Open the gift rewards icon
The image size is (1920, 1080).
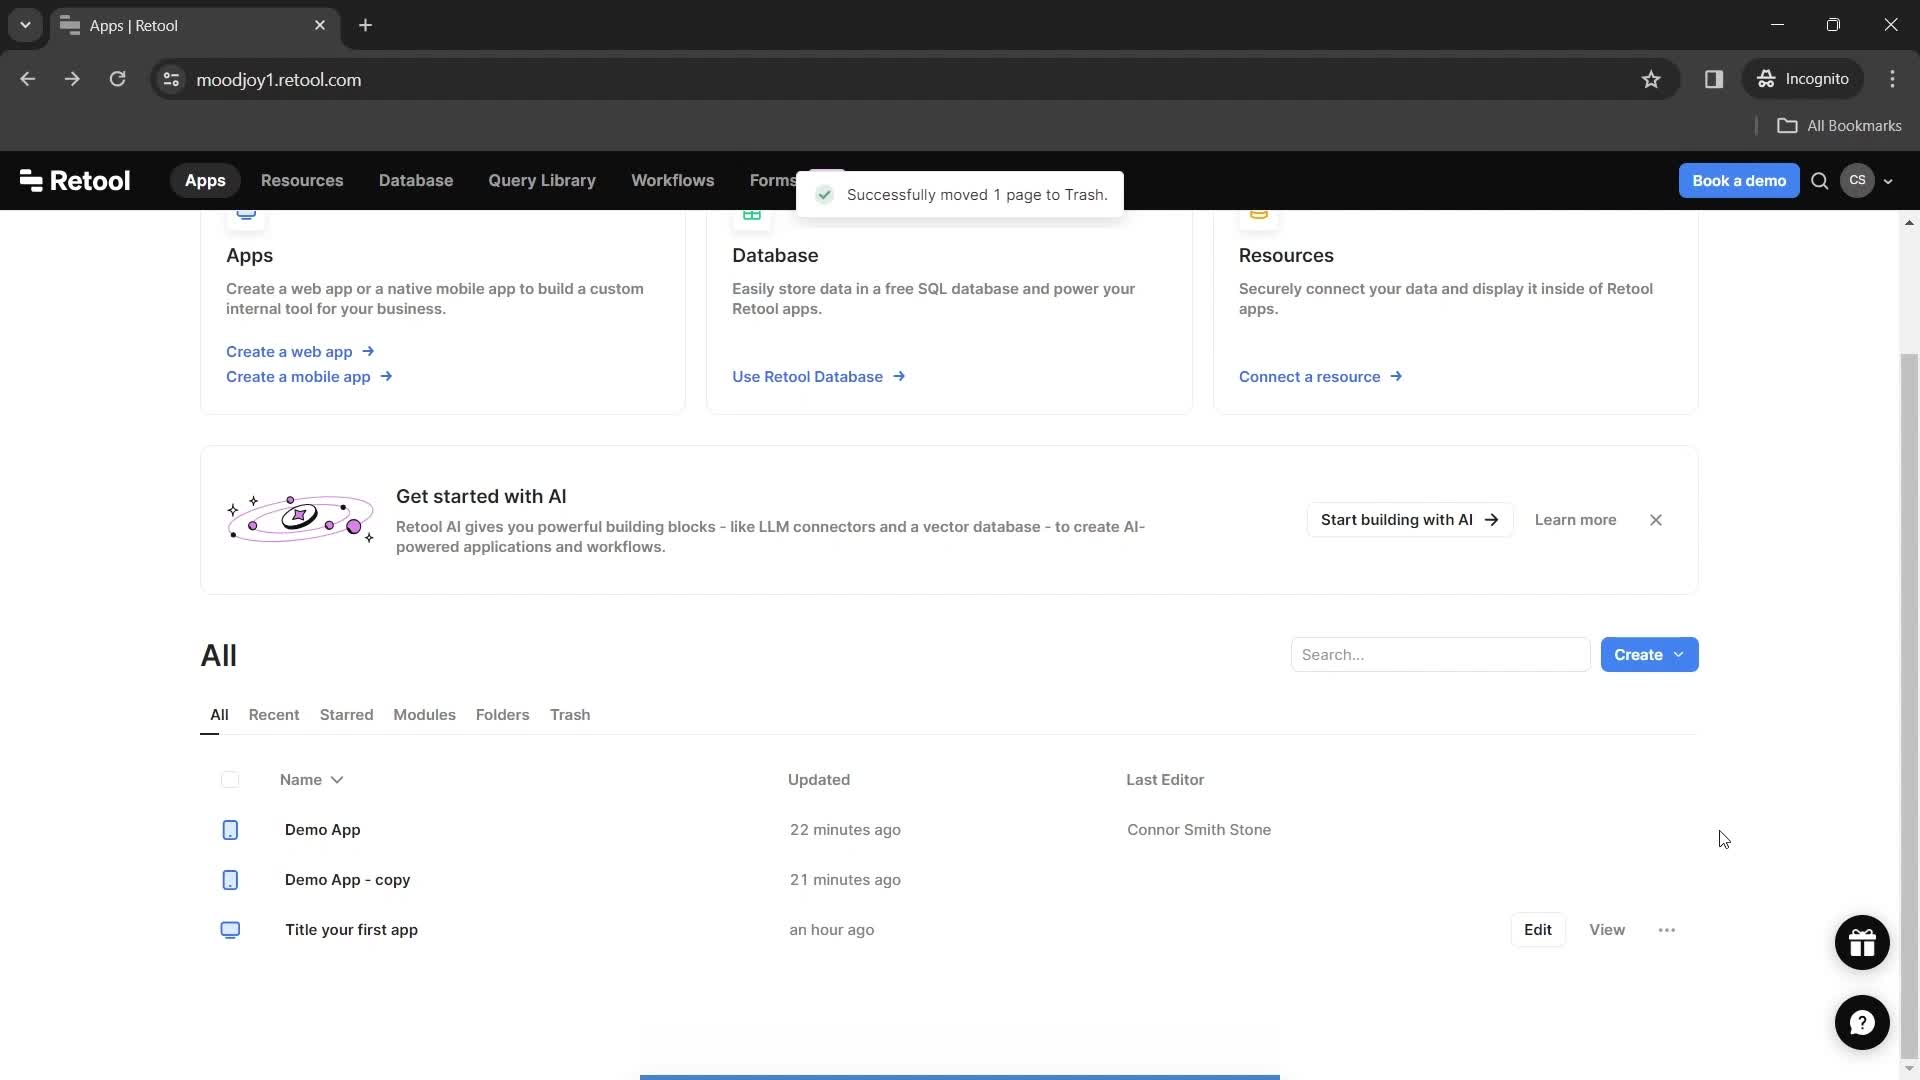click(1862, 943)
